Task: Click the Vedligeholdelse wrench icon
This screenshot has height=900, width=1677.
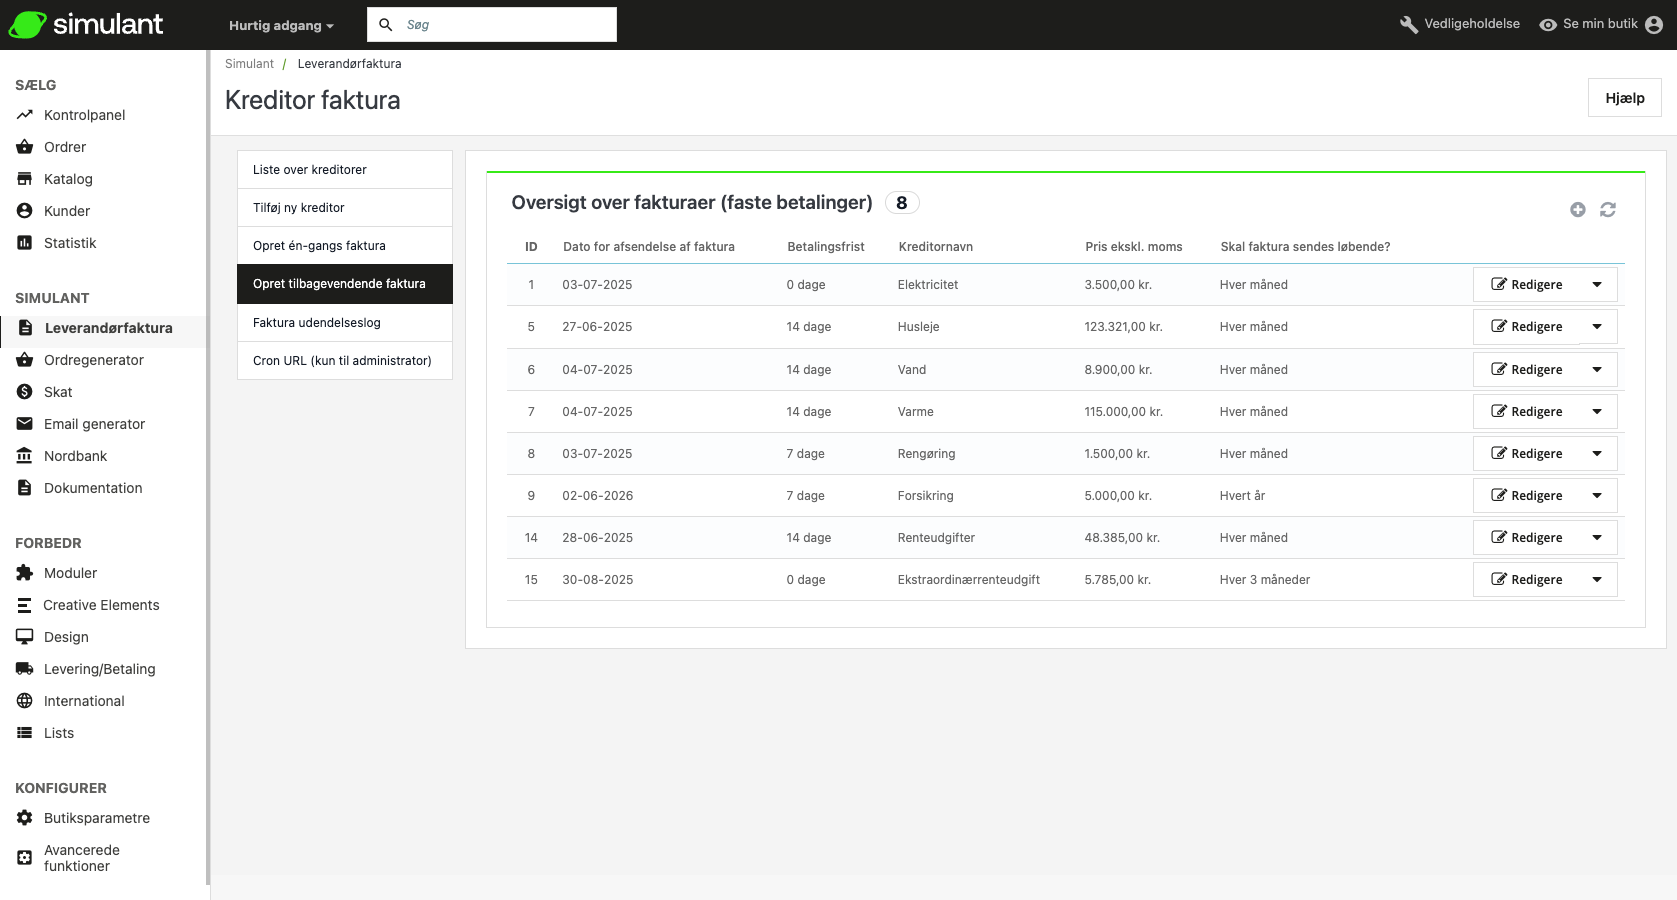Action: click(x=1408, y=25)
